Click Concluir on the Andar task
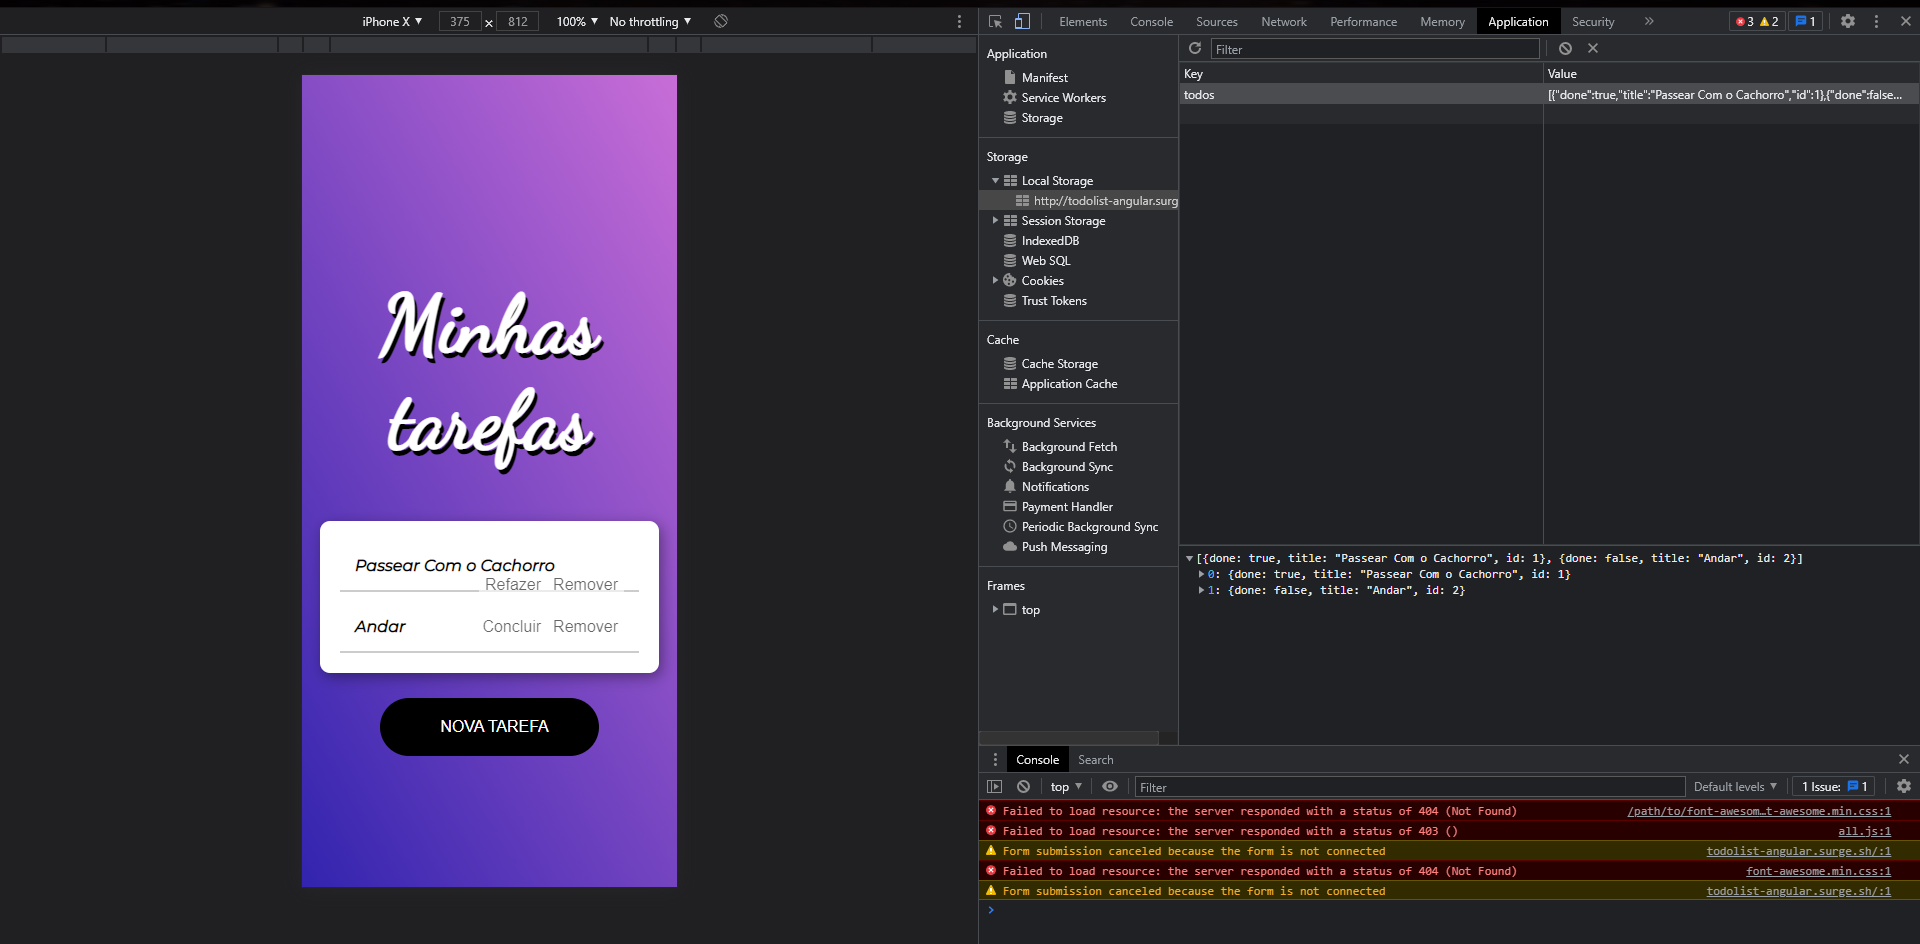Image resolution: width=1920 pixels, height=944 pixels. (512, 627)
